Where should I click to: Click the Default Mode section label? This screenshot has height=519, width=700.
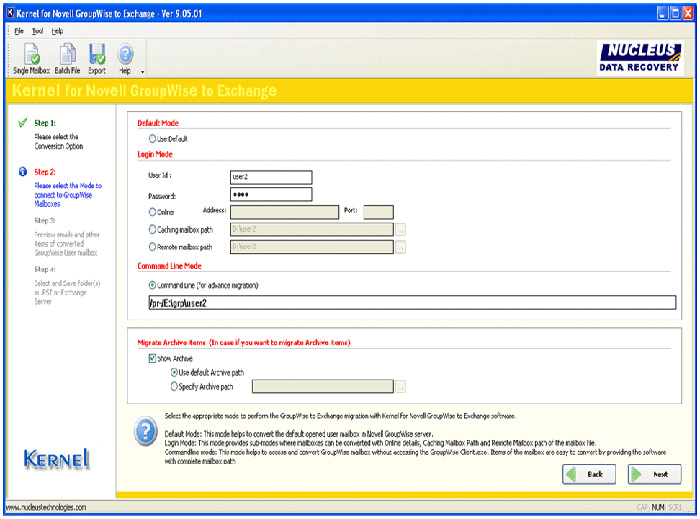click(x=158, y=123)
